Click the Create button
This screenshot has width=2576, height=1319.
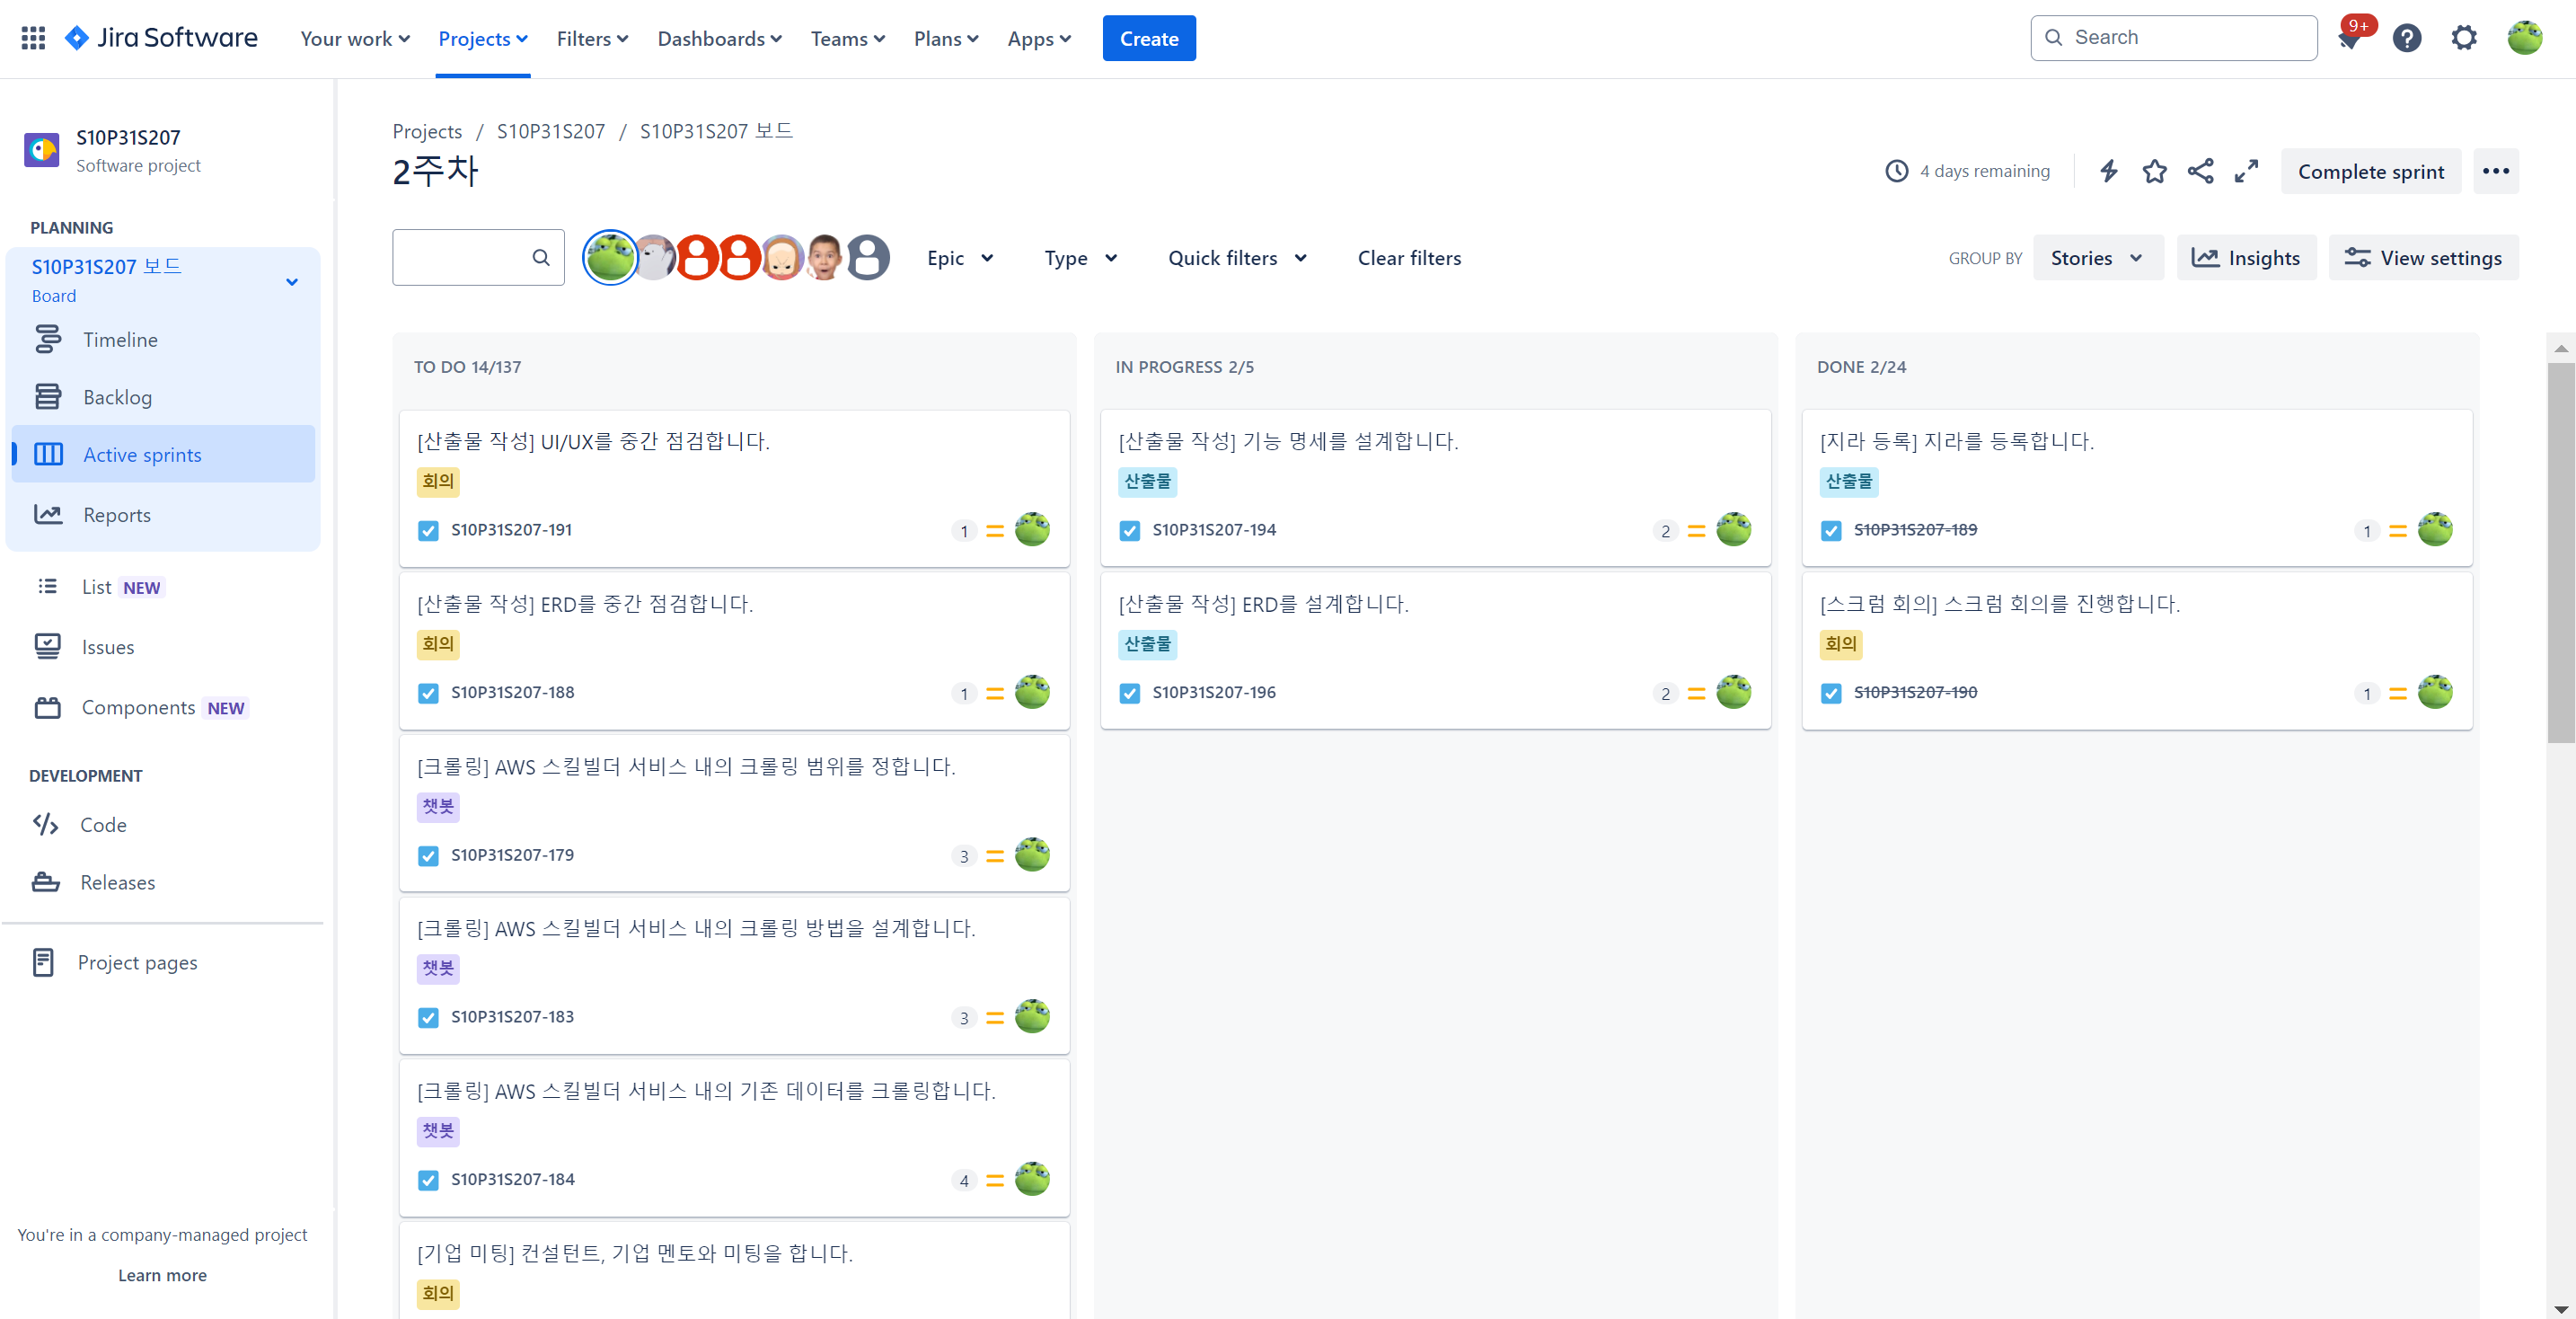pos(1148,39)
